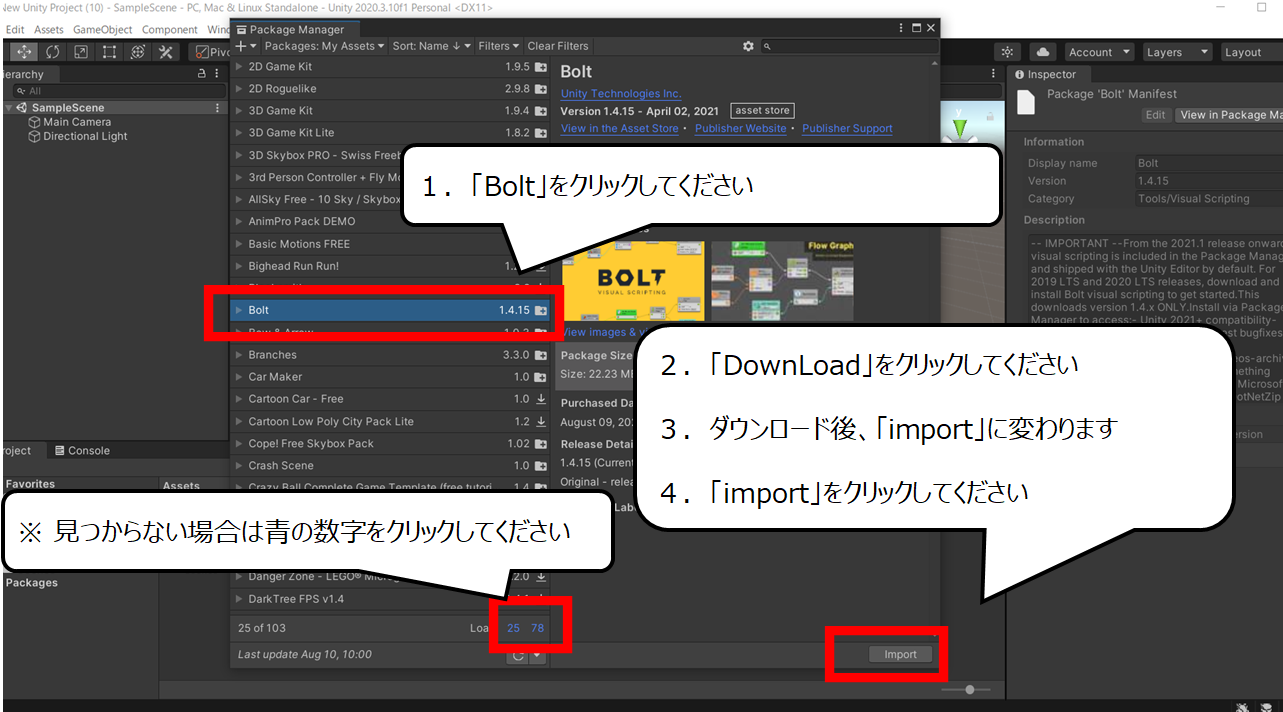Screen dimensions: 1283x712
Task: Click the download icon beside Car Maker
Action: 541,377
